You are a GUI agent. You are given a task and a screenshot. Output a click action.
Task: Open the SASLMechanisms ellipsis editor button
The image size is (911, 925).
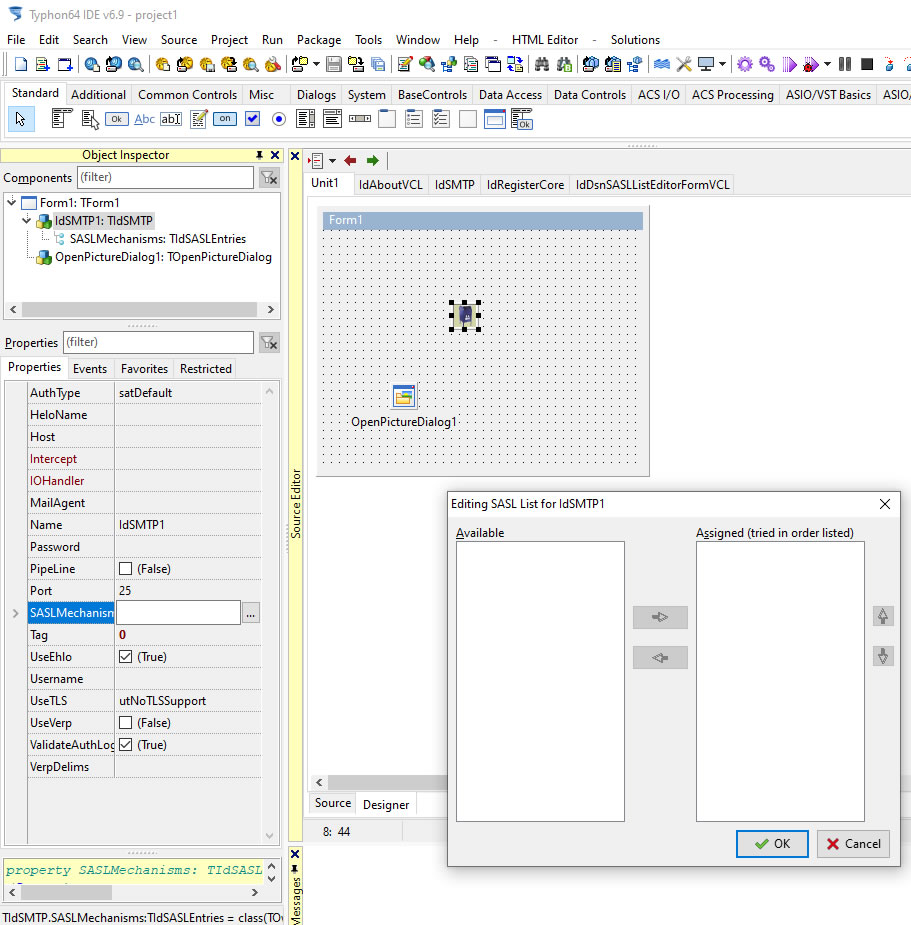click(x=251, y=614)
